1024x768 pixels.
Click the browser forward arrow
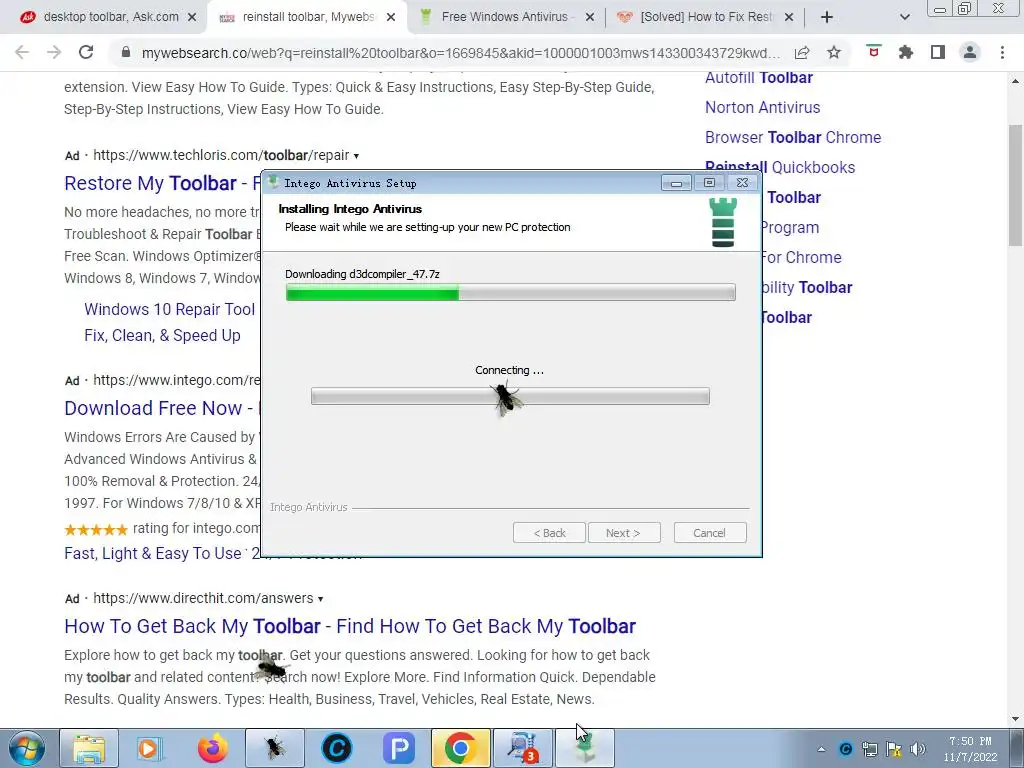pyautogui.click(x=54, y=52)
